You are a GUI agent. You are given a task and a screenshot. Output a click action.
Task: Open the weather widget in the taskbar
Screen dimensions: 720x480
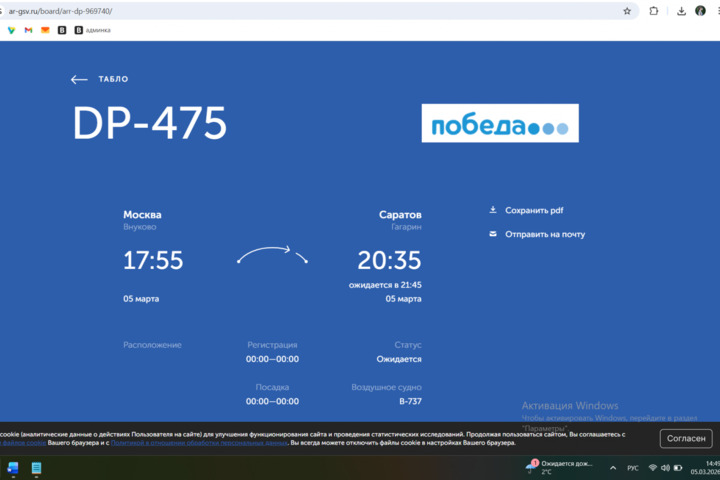point(560,467)
